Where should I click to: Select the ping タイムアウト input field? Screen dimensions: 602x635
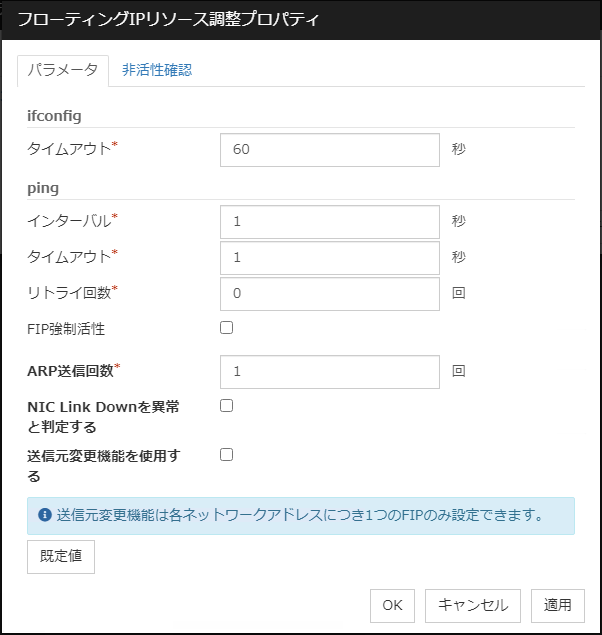point(329,257)
